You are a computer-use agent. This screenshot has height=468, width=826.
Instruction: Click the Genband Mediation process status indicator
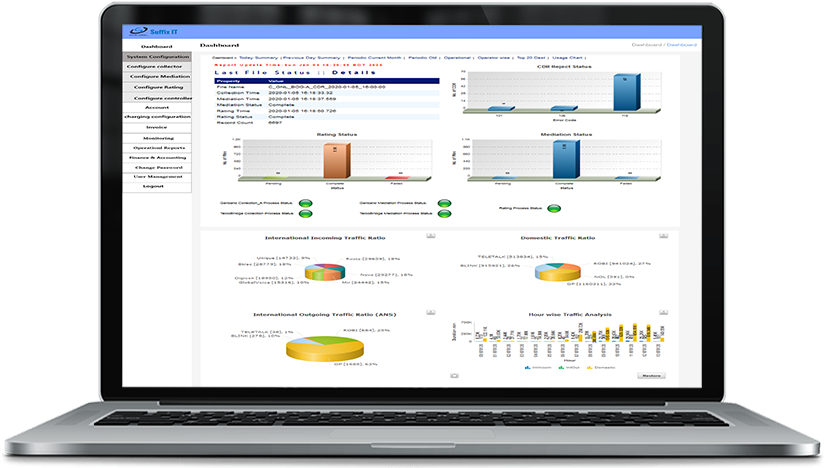coord(442,203)
